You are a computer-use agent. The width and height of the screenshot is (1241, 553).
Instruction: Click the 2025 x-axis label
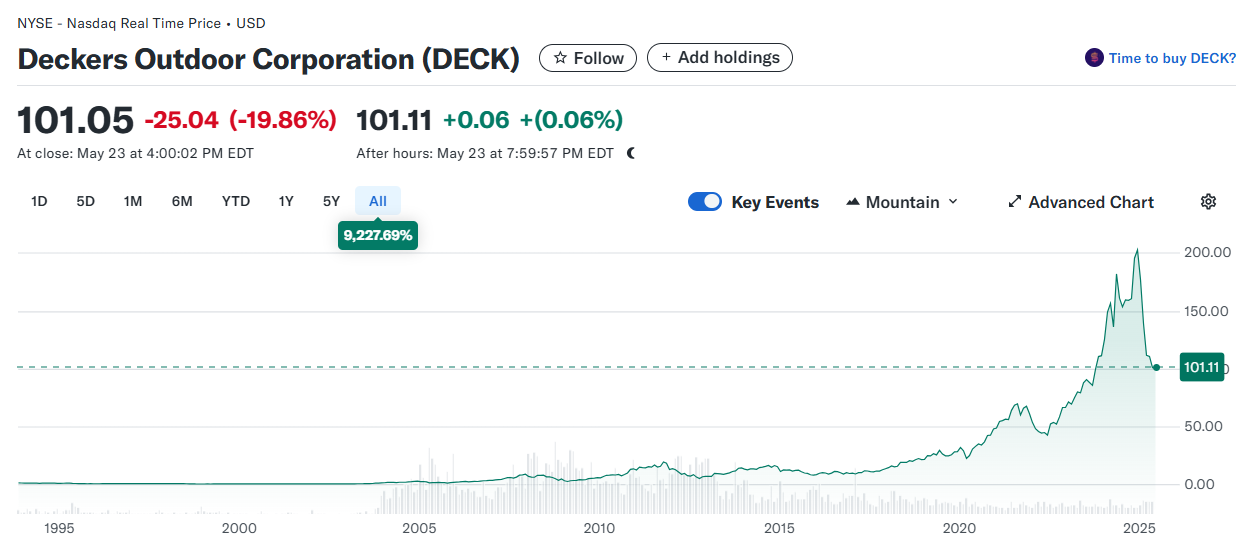(x=1139, y=528)
